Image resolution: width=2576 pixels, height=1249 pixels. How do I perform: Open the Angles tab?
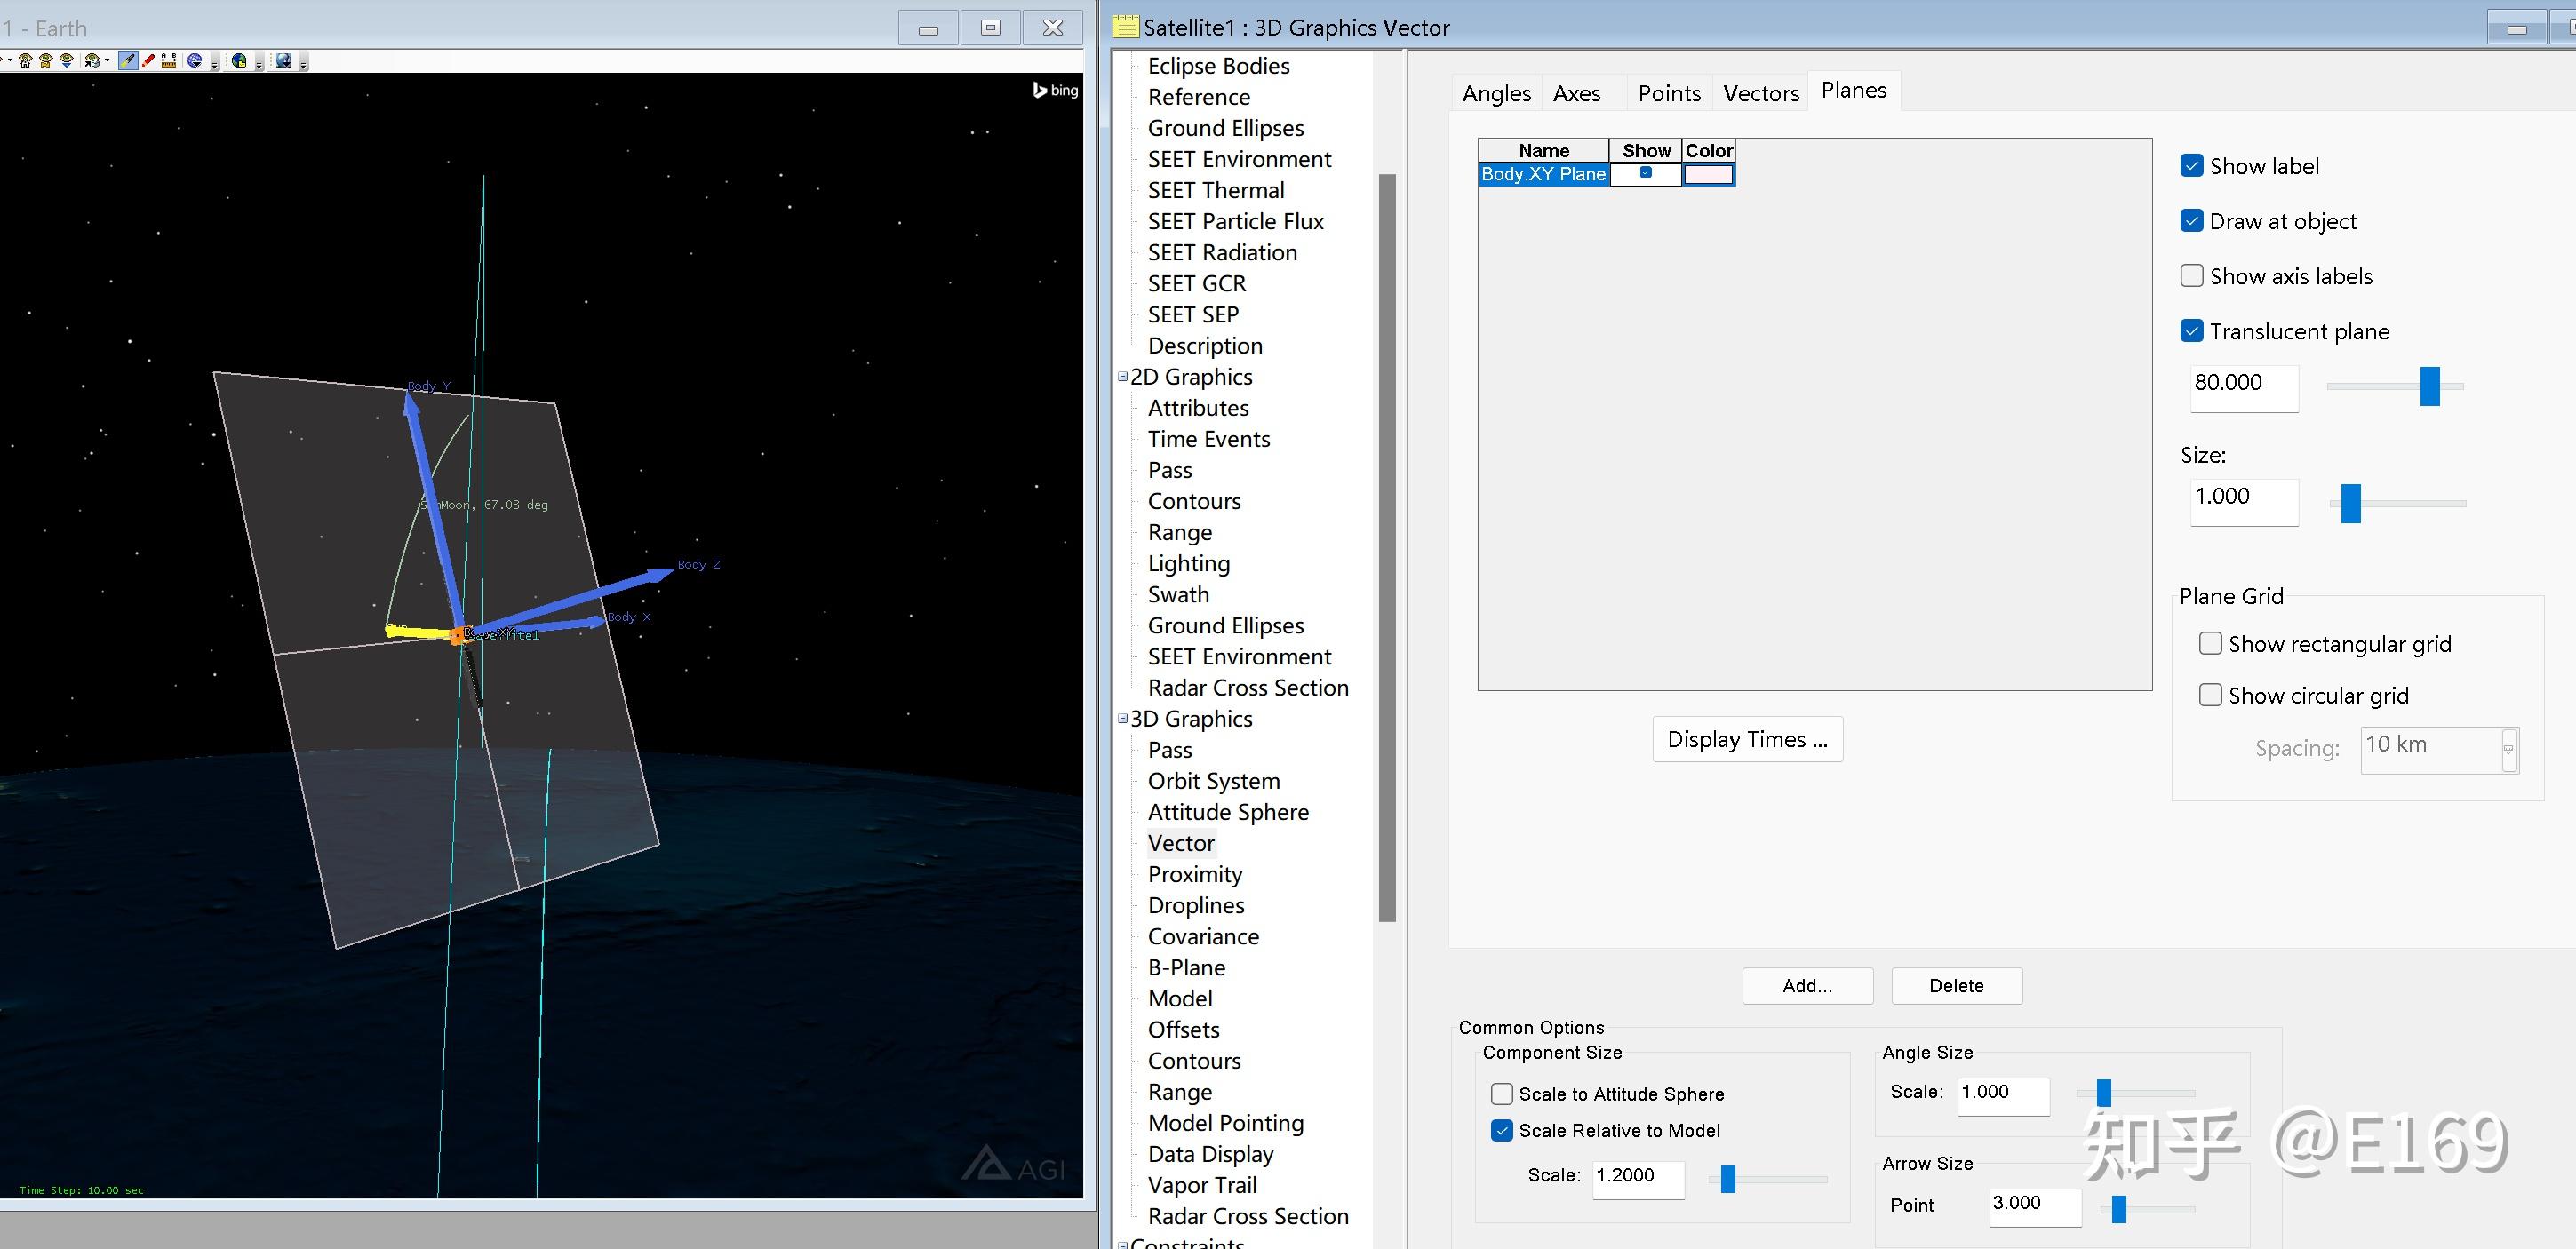click(1496, 93)
